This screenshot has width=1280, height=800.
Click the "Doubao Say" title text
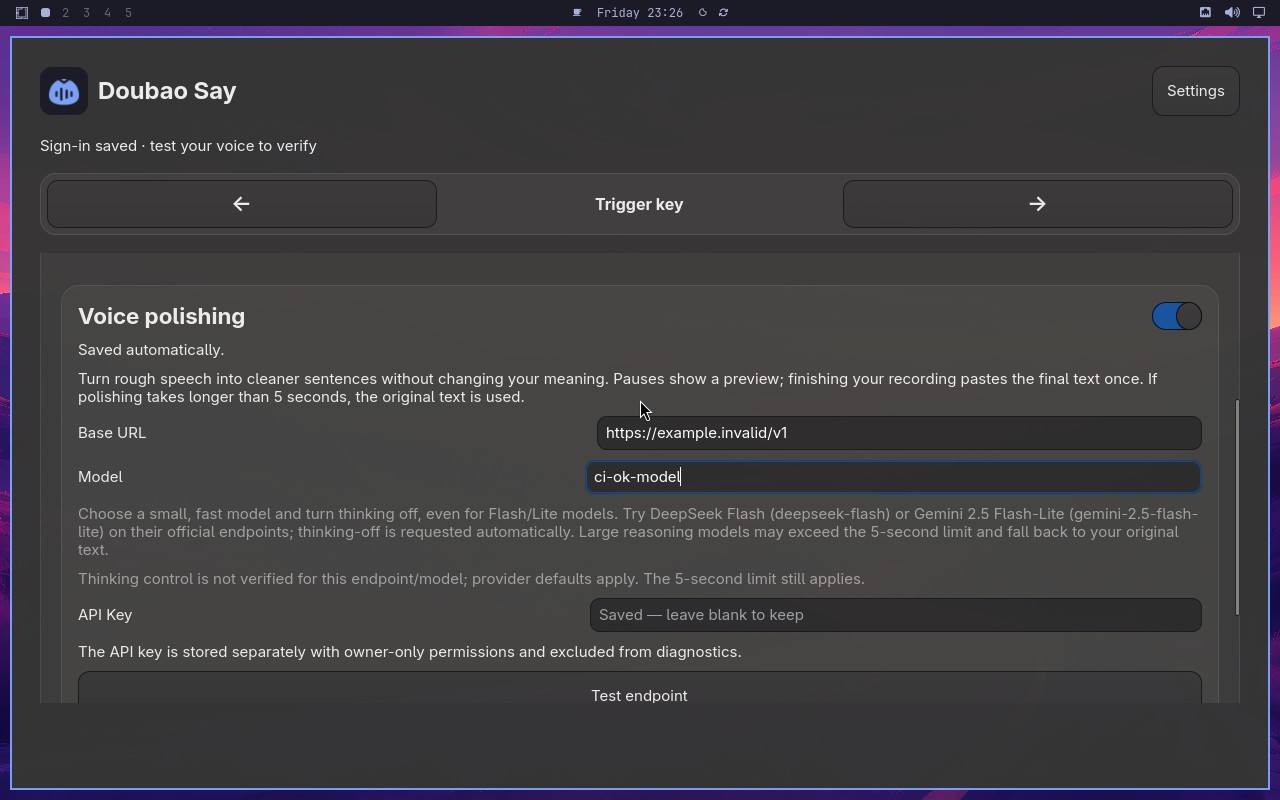[x=167, y=91]
